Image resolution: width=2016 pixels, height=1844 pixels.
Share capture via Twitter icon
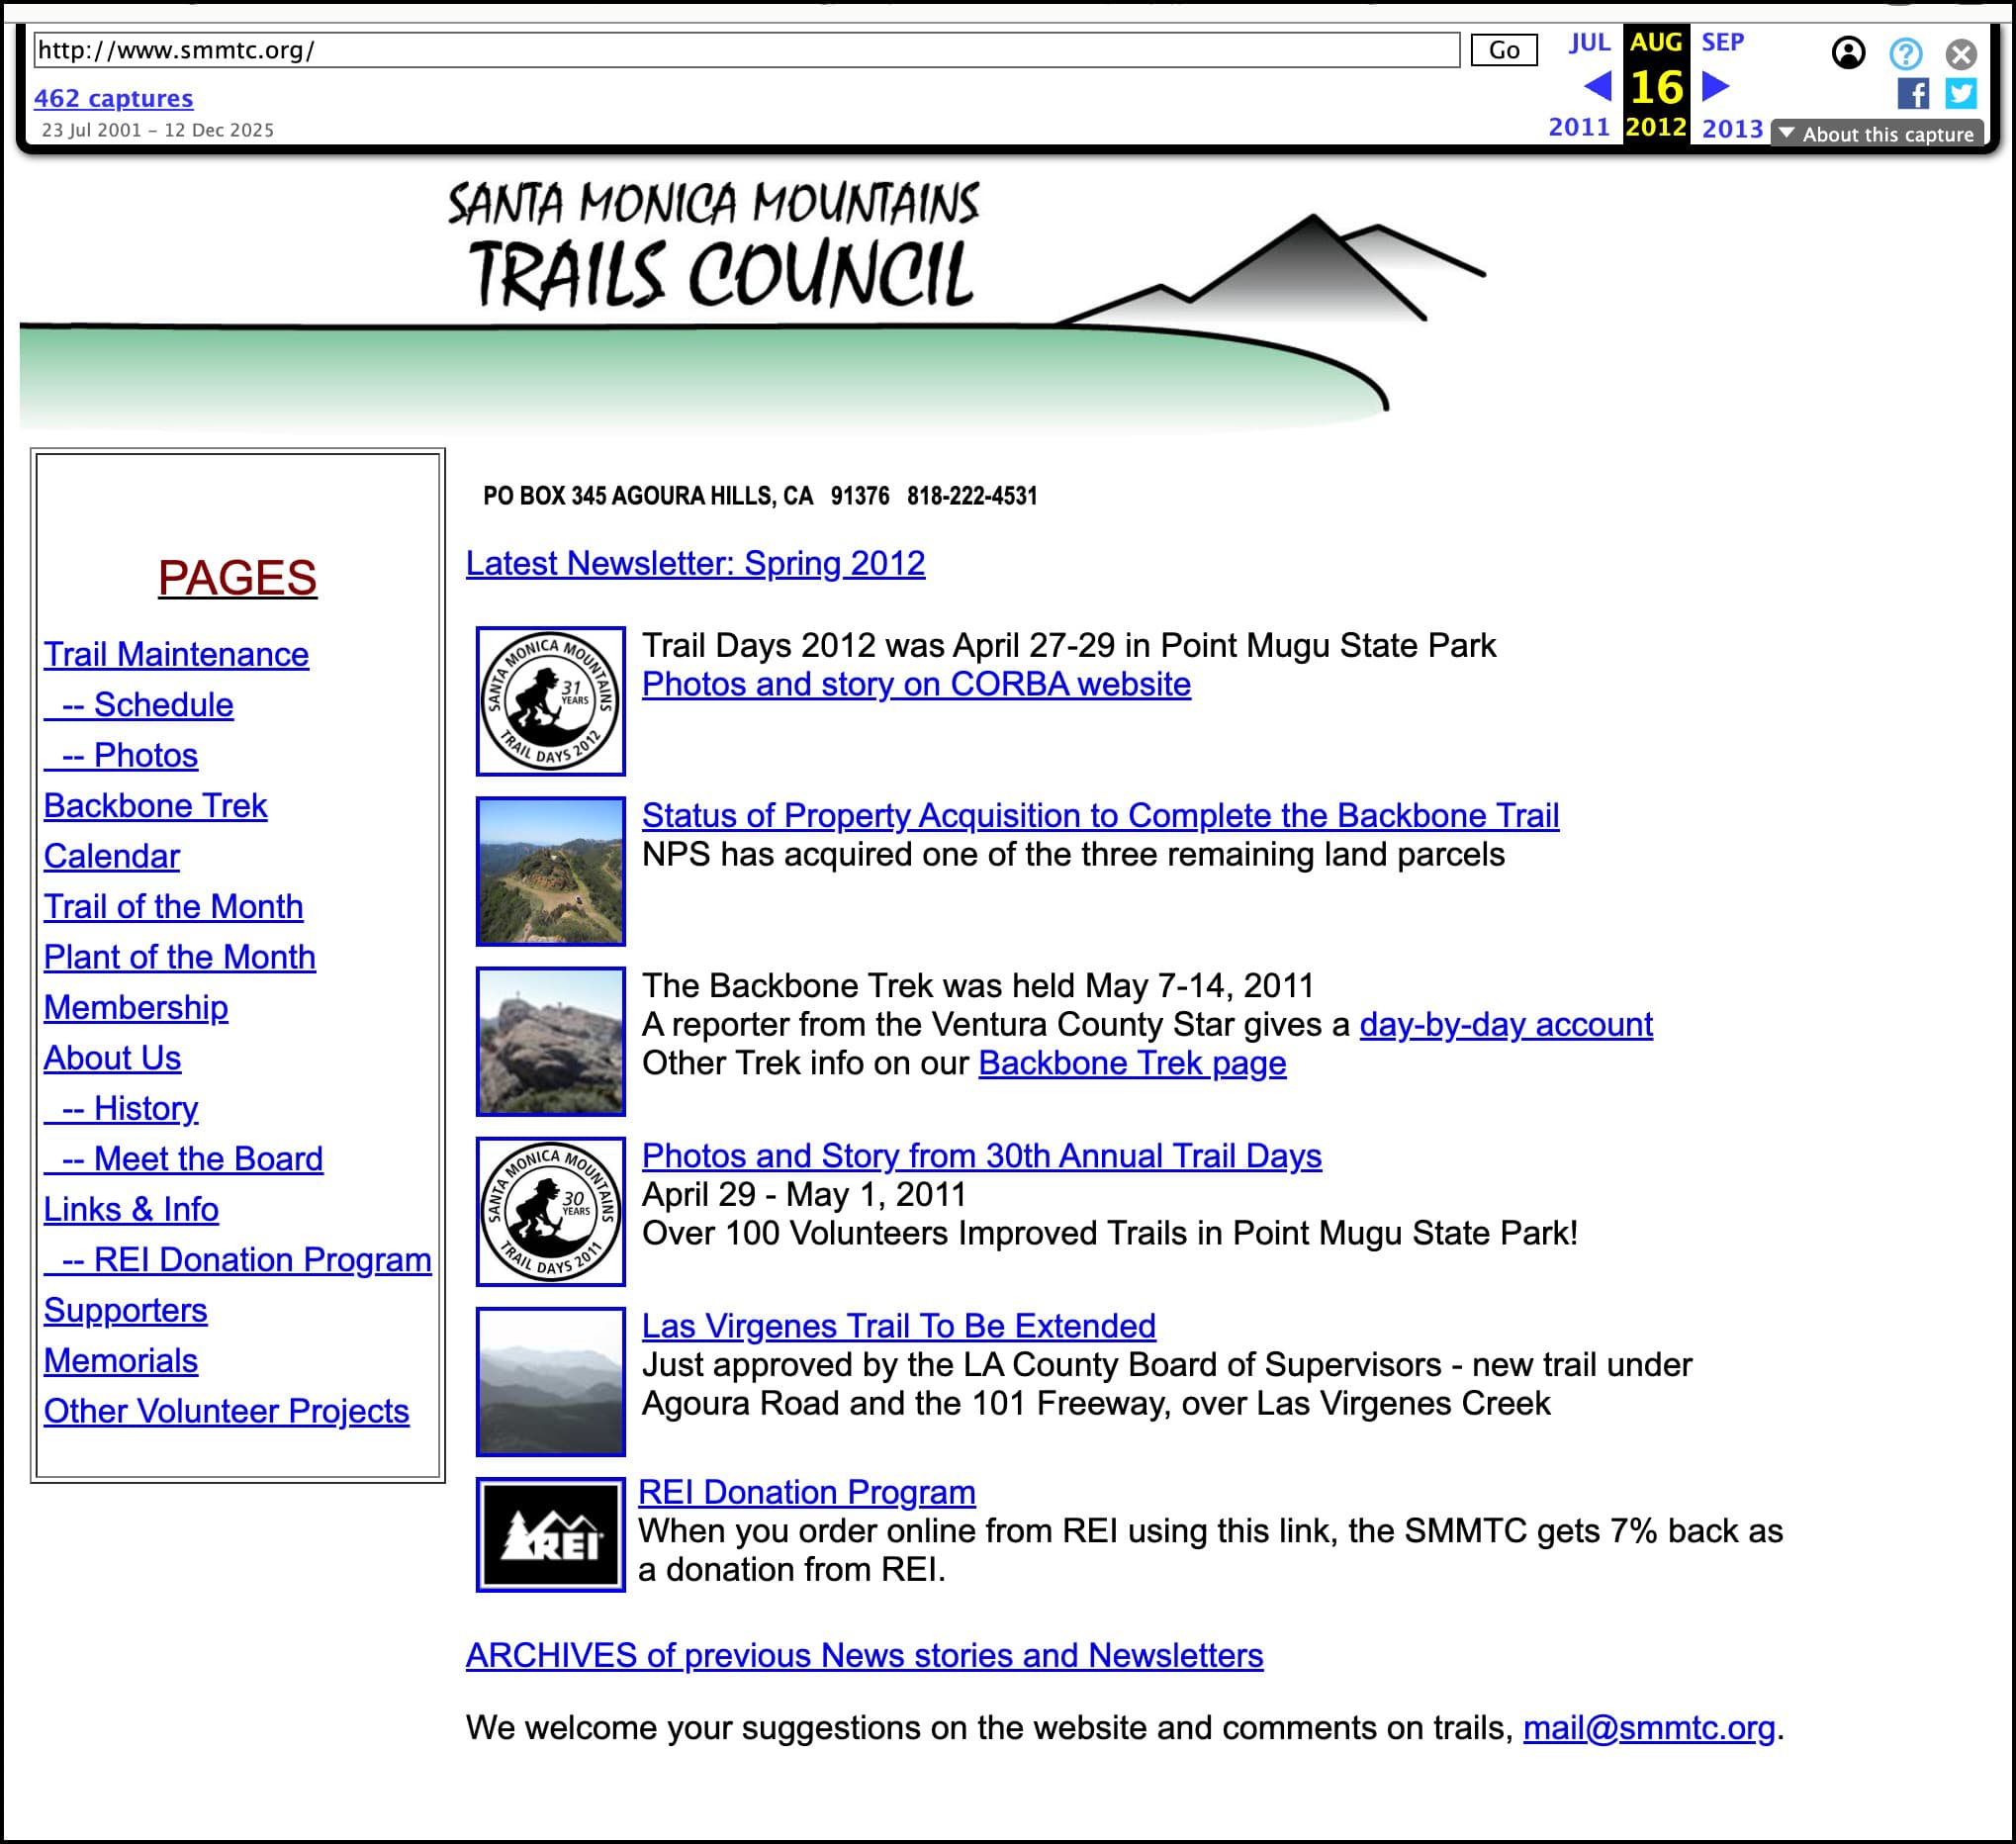[1960, 94]
